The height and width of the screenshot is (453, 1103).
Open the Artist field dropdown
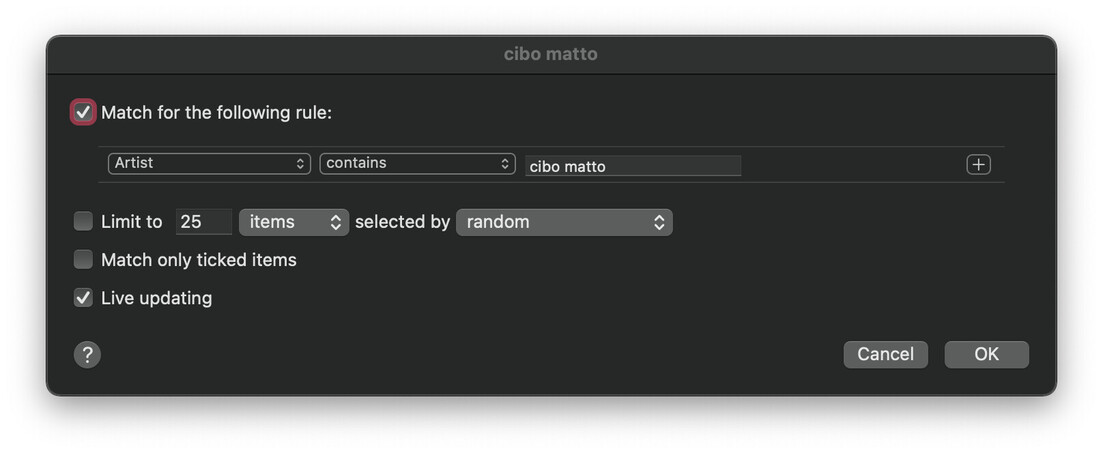pyautogui.click(x=209, y=163)
